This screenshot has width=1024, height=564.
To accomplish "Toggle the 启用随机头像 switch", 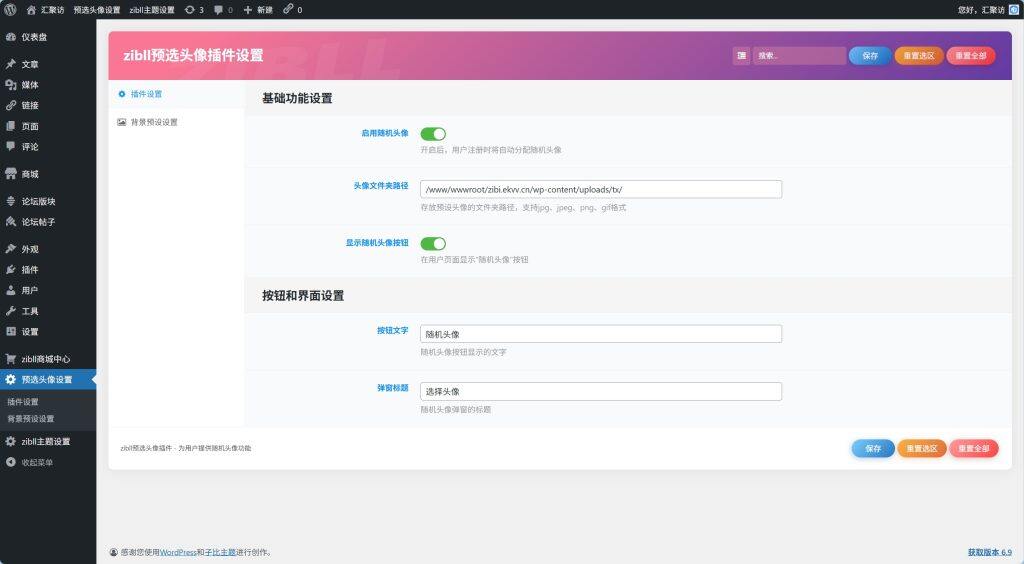I will [433, 134].
